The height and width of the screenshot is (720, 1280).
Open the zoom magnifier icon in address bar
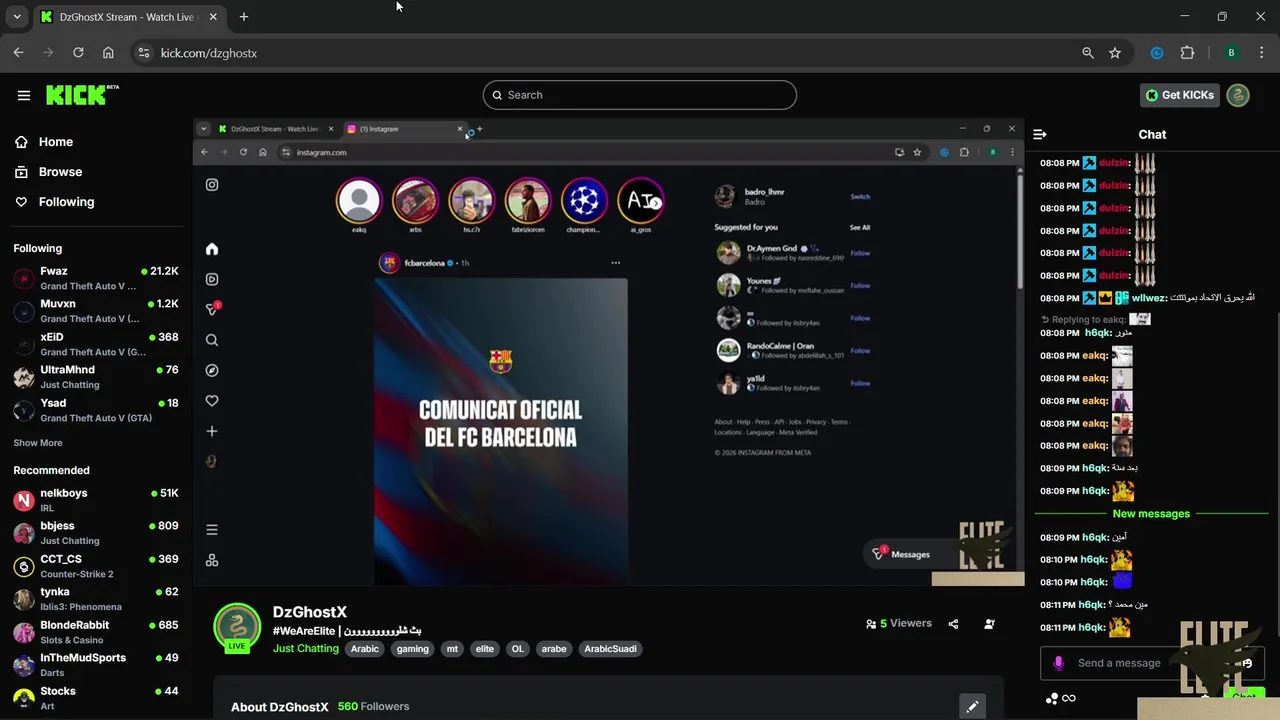point(1088,53)
